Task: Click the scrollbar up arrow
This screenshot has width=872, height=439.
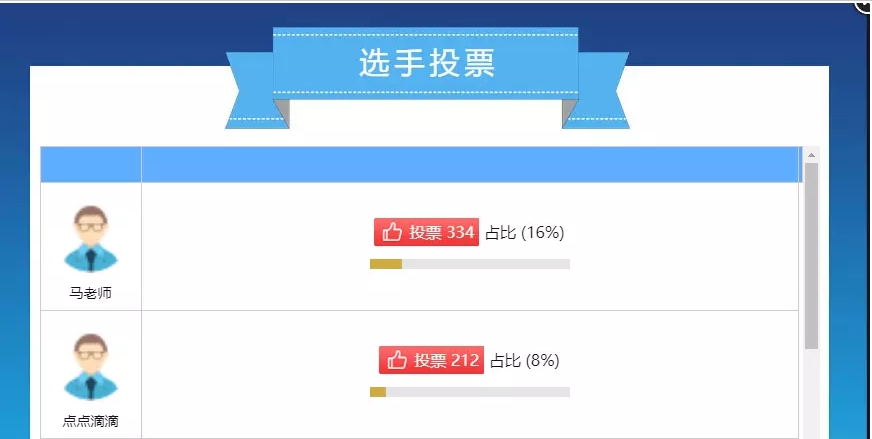Action: (x=811, y=155)
